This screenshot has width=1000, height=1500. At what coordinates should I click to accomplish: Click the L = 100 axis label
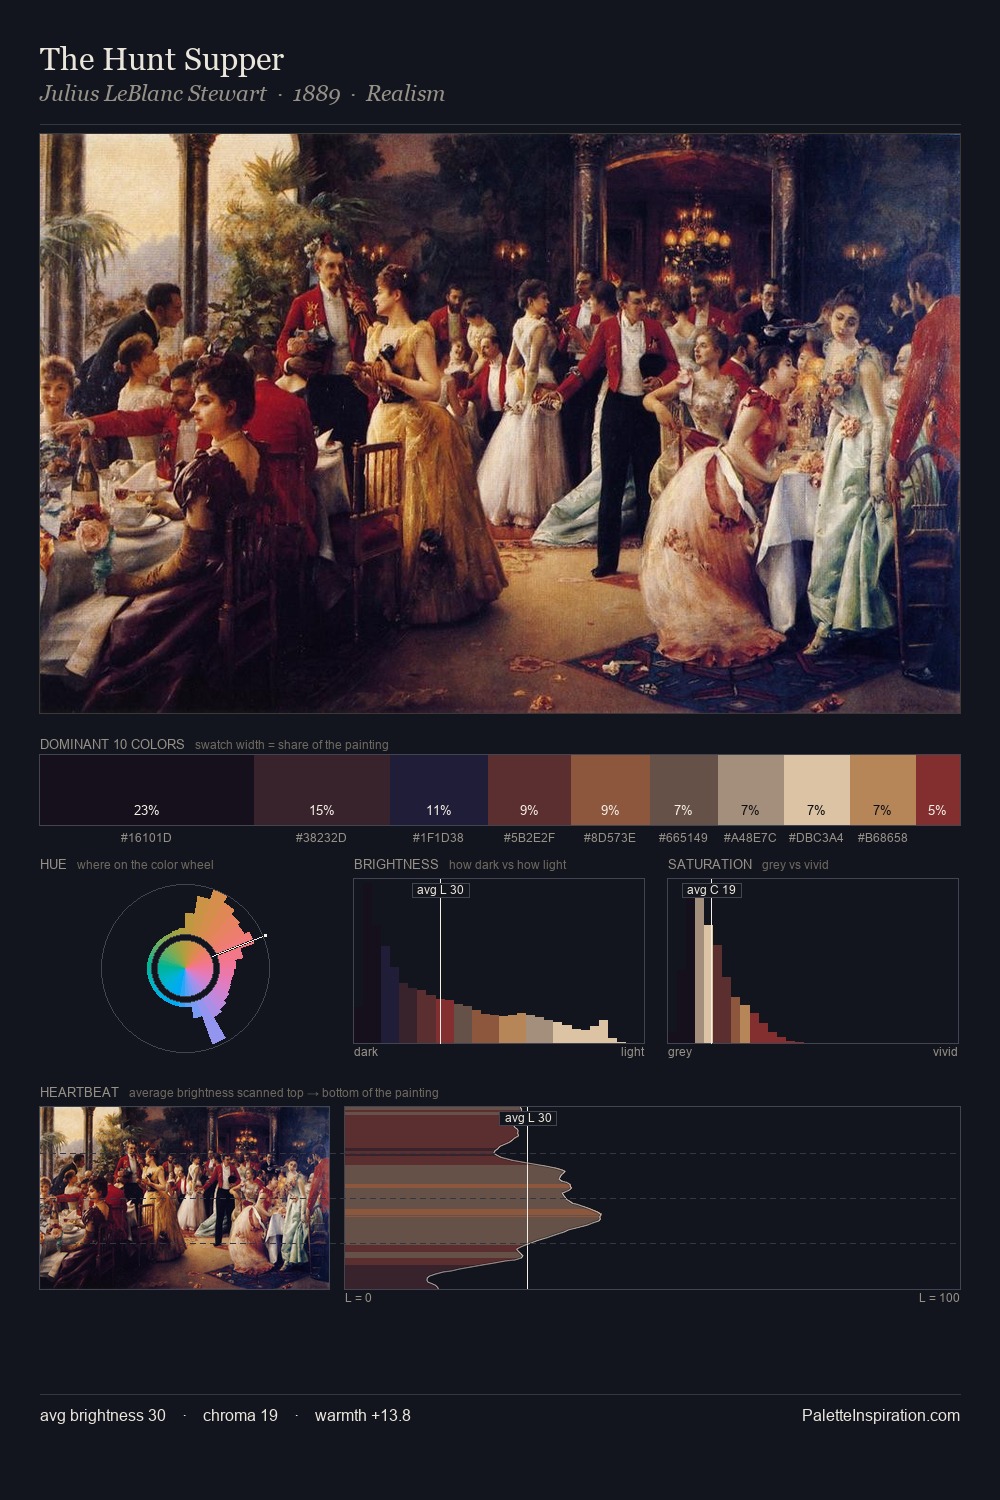pyautogui.click(x=939, y=1298)
